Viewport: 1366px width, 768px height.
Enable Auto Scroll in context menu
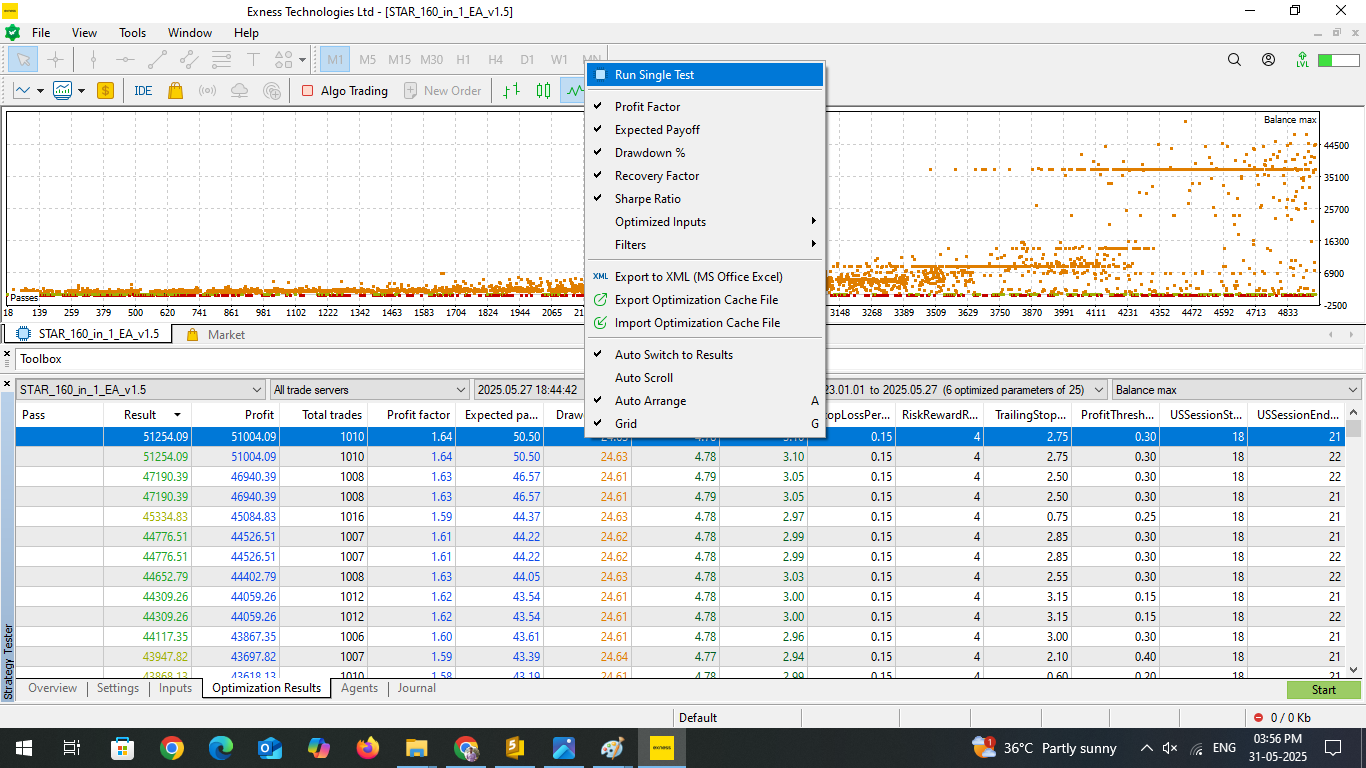[x=644, y=378]
